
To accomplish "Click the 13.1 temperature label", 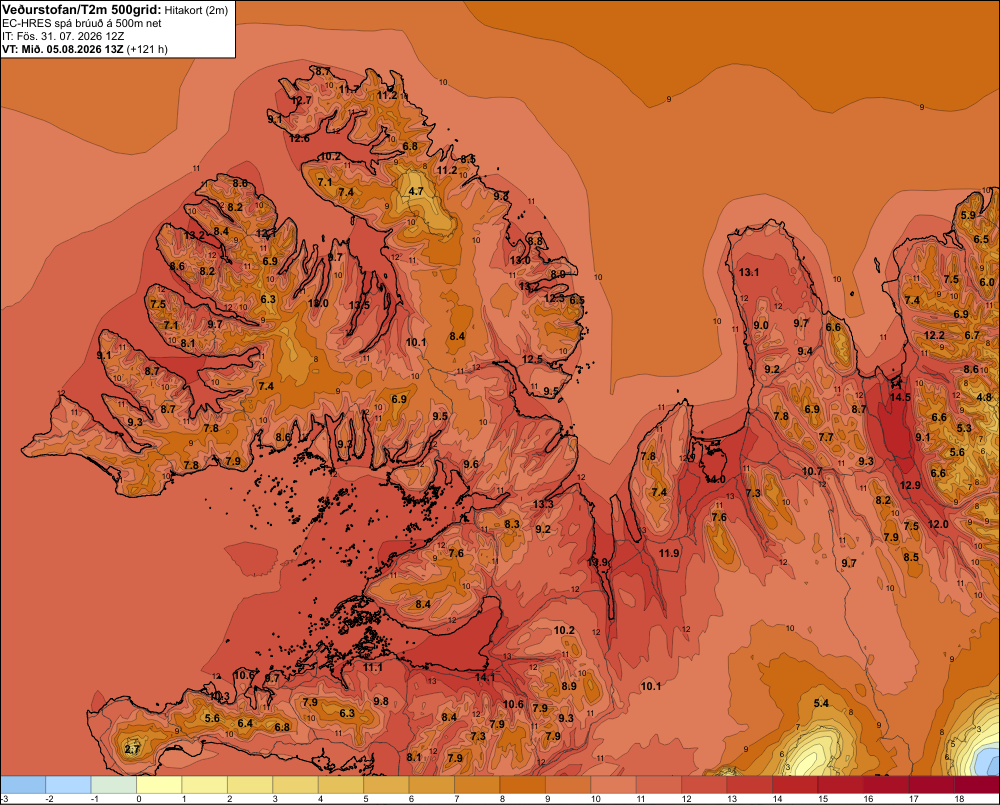I will tap(749, 272).
